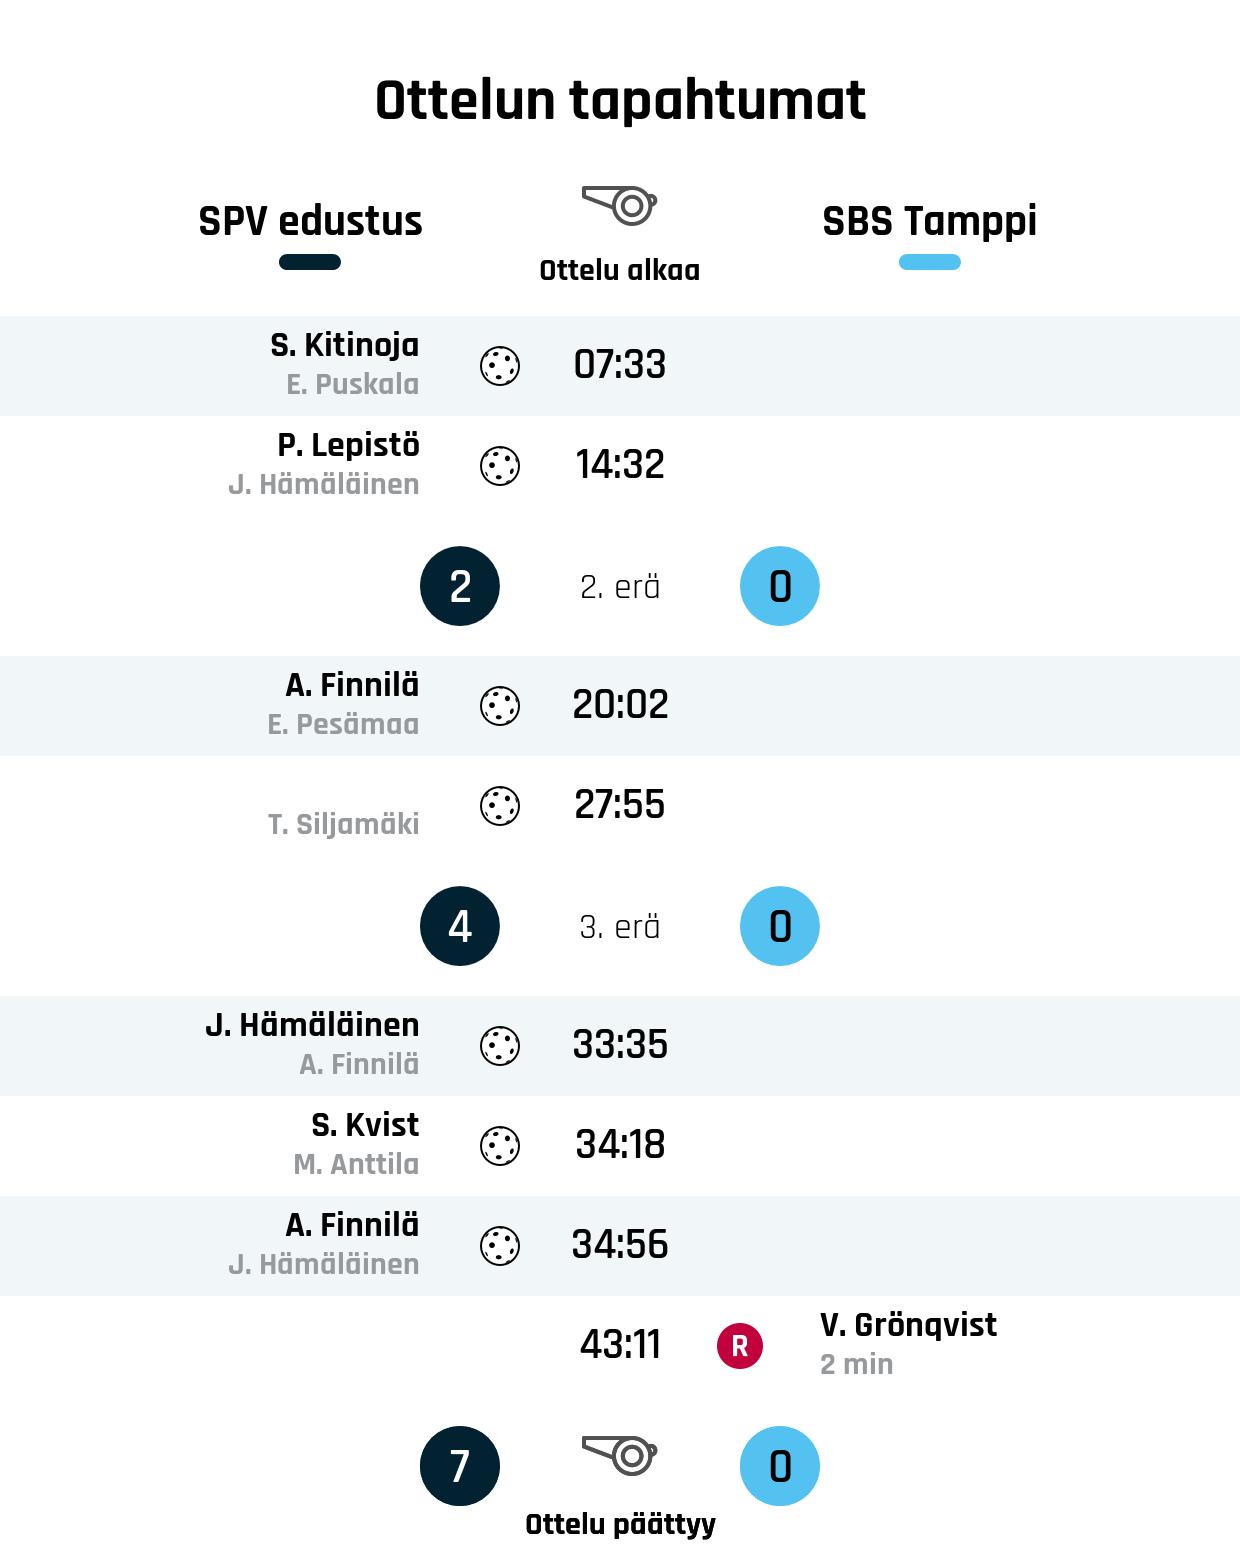Click the 2. erä period label
The width and height of the screenshot is (1240, 1558).
pos(620,587)
